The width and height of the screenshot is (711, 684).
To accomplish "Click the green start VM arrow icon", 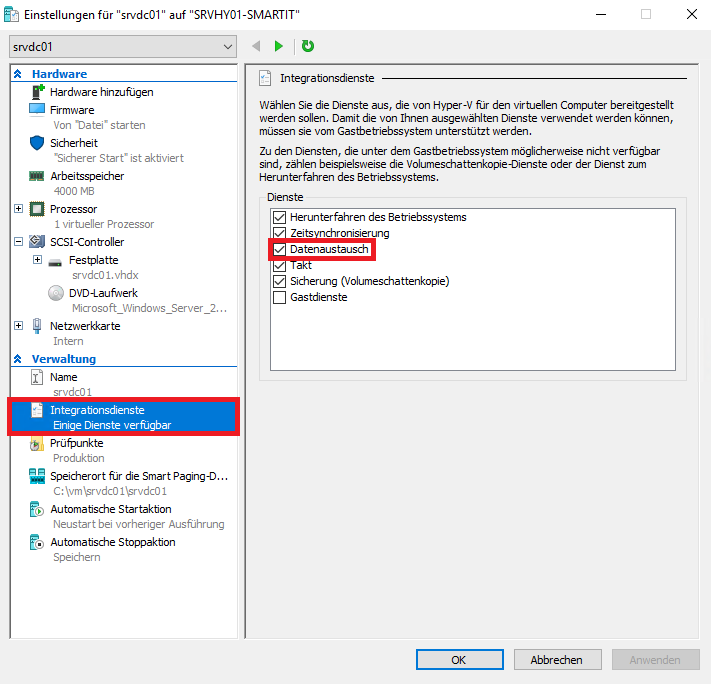I will 279,46.
